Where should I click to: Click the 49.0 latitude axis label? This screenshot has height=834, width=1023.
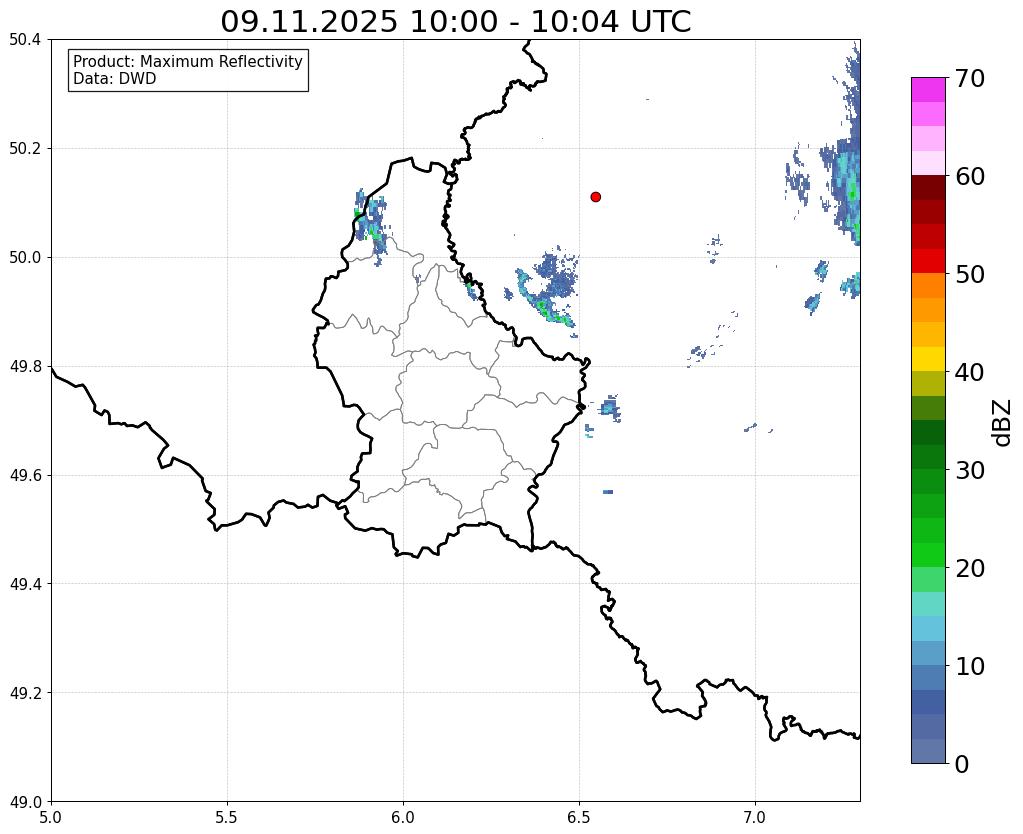25,801
